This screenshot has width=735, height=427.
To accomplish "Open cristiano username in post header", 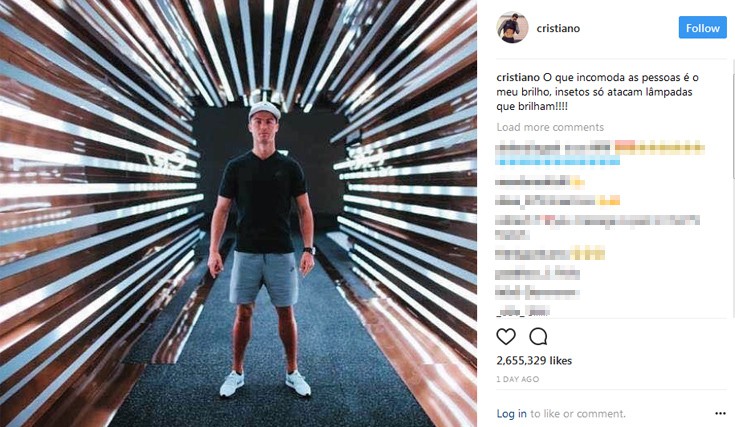I will pyautogui.click(x=558, y=28).
